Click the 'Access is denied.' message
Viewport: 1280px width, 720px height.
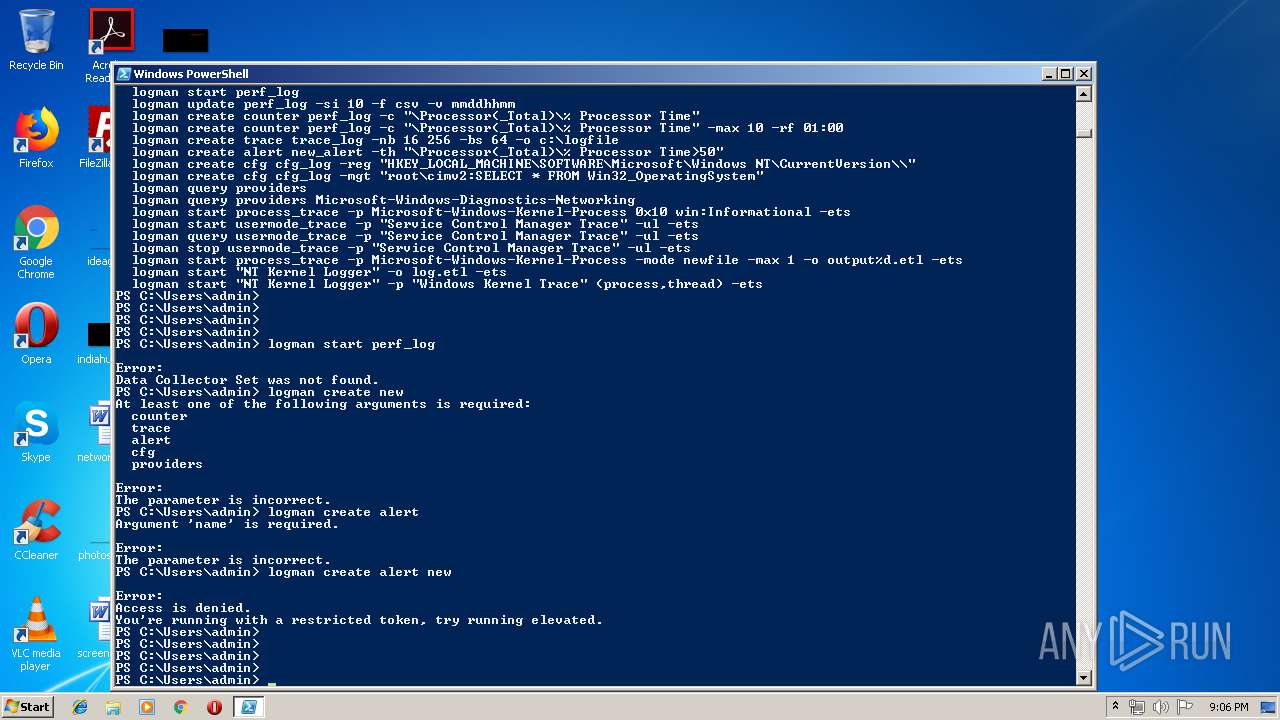point(183,608)
